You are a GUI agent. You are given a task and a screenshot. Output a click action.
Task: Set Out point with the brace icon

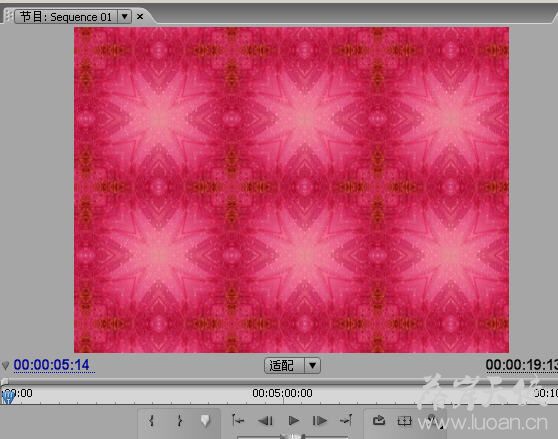(x=179, y=421)
